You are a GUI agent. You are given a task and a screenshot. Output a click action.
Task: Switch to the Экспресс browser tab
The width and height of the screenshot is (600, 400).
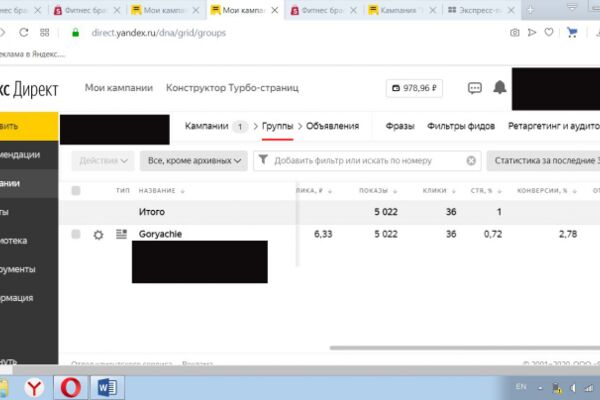coord(481,10)
